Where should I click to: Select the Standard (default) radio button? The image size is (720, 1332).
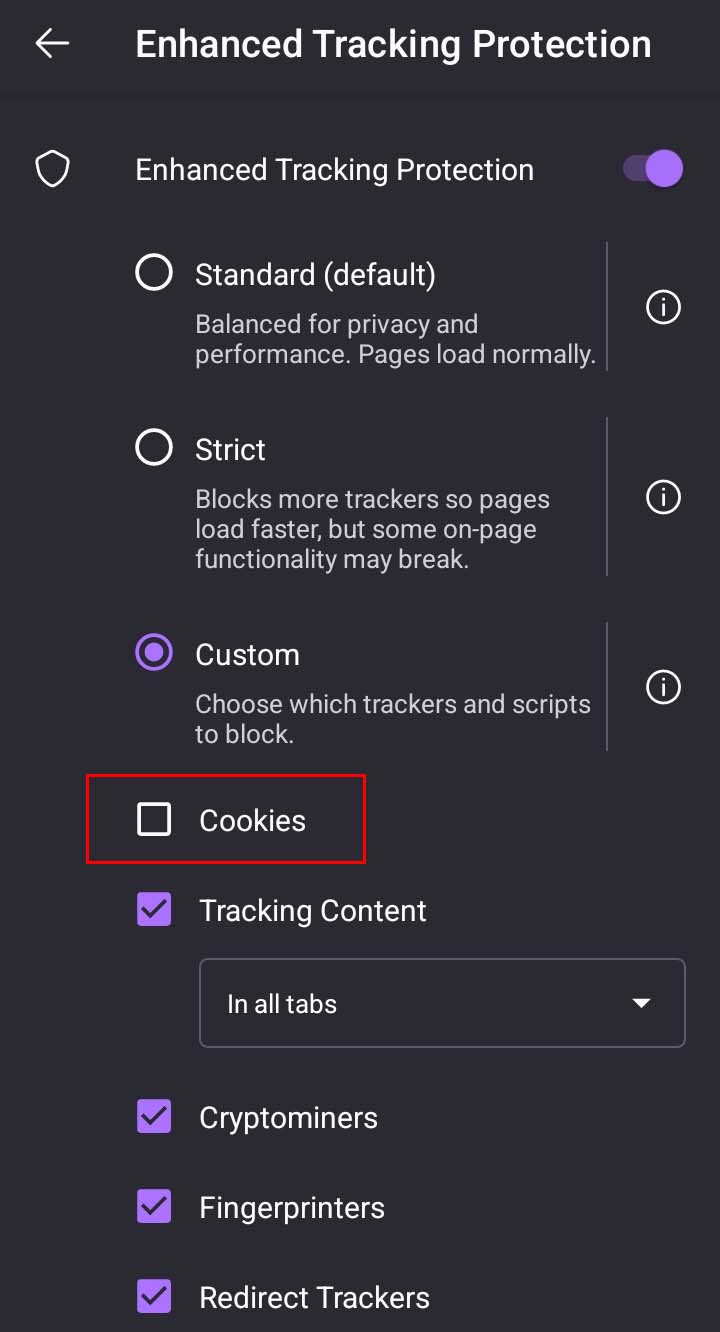tap(154, 273)
